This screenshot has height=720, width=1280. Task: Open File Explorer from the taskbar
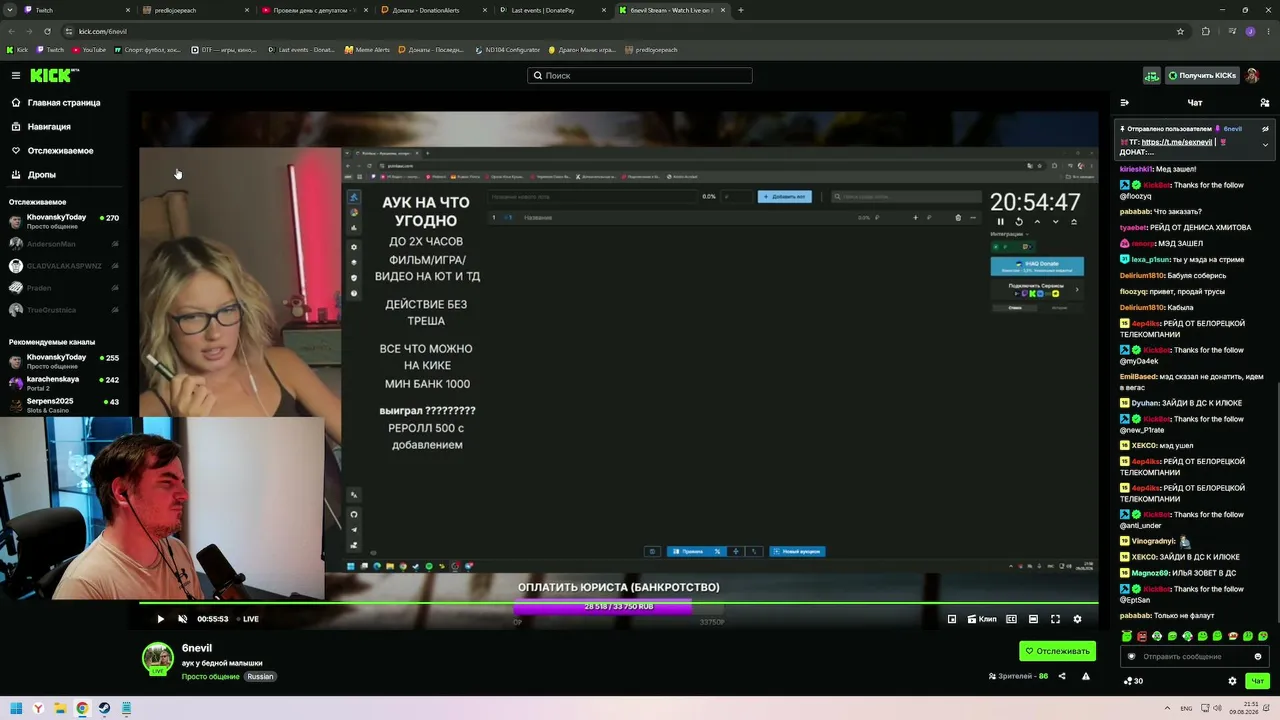tap(60, 708)
